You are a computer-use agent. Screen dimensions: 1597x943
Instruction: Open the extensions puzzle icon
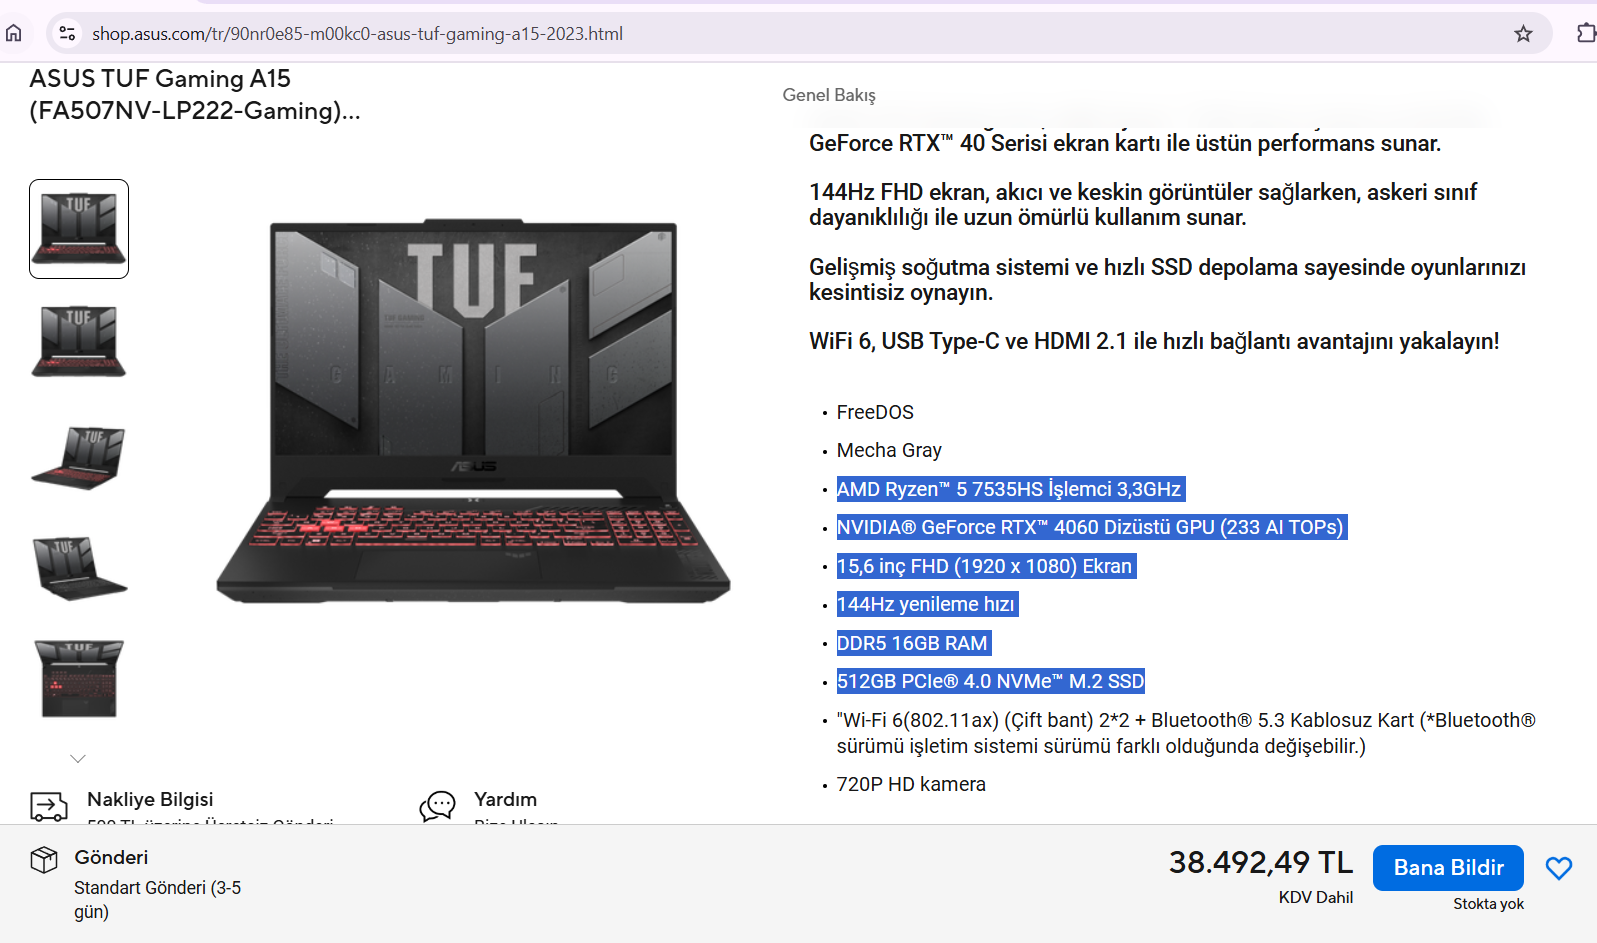[x=1586, y=33]
